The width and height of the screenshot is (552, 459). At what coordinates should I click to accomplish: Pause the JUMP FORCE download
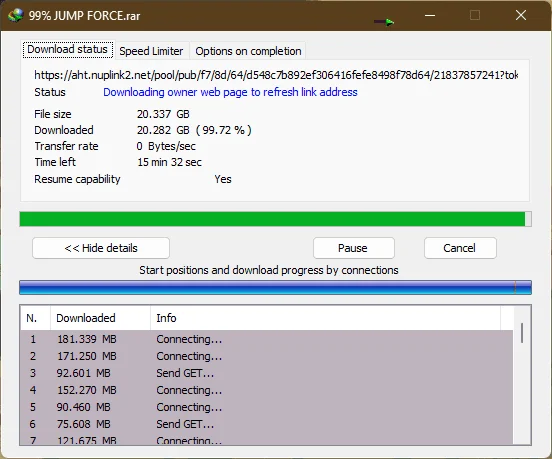[x=353, y=248]
